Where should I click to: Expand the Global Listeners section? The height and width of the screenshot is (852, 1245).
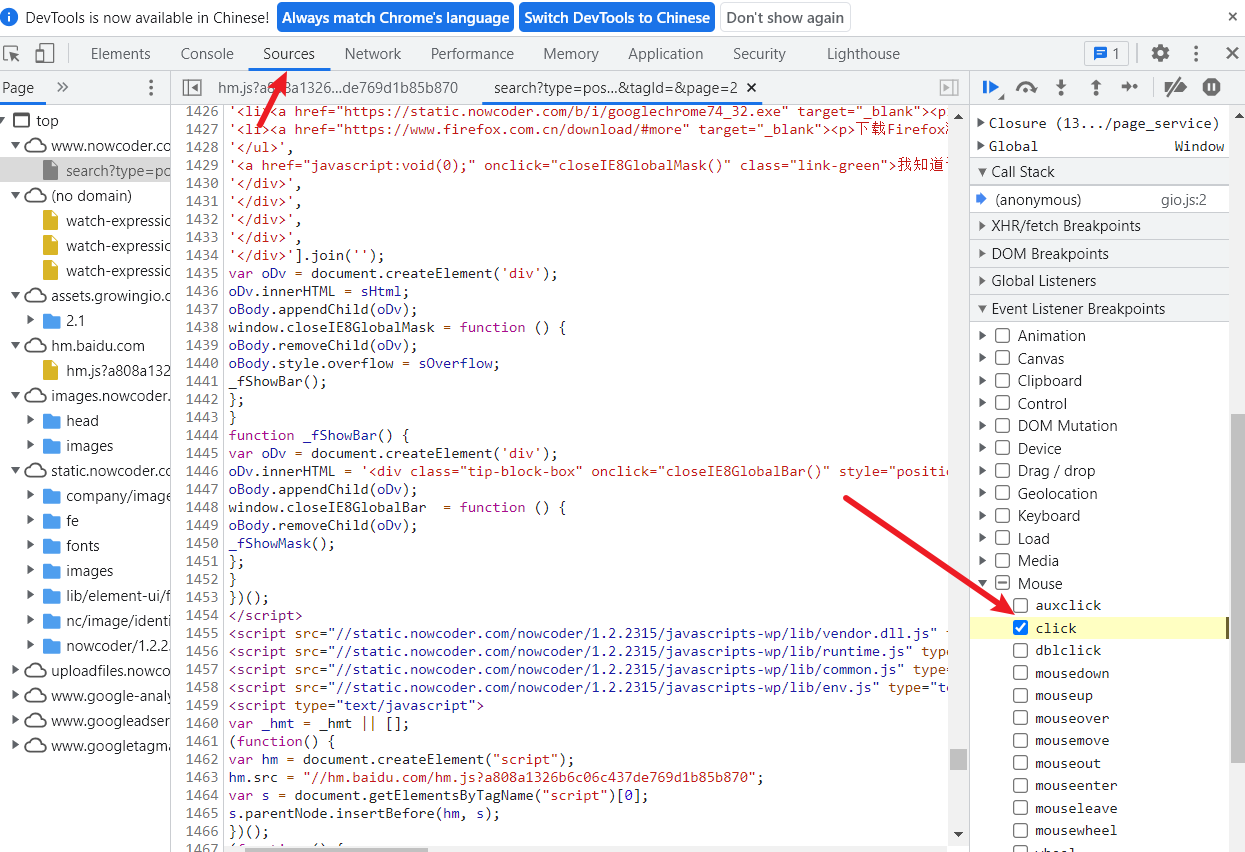pos(1100,281)
